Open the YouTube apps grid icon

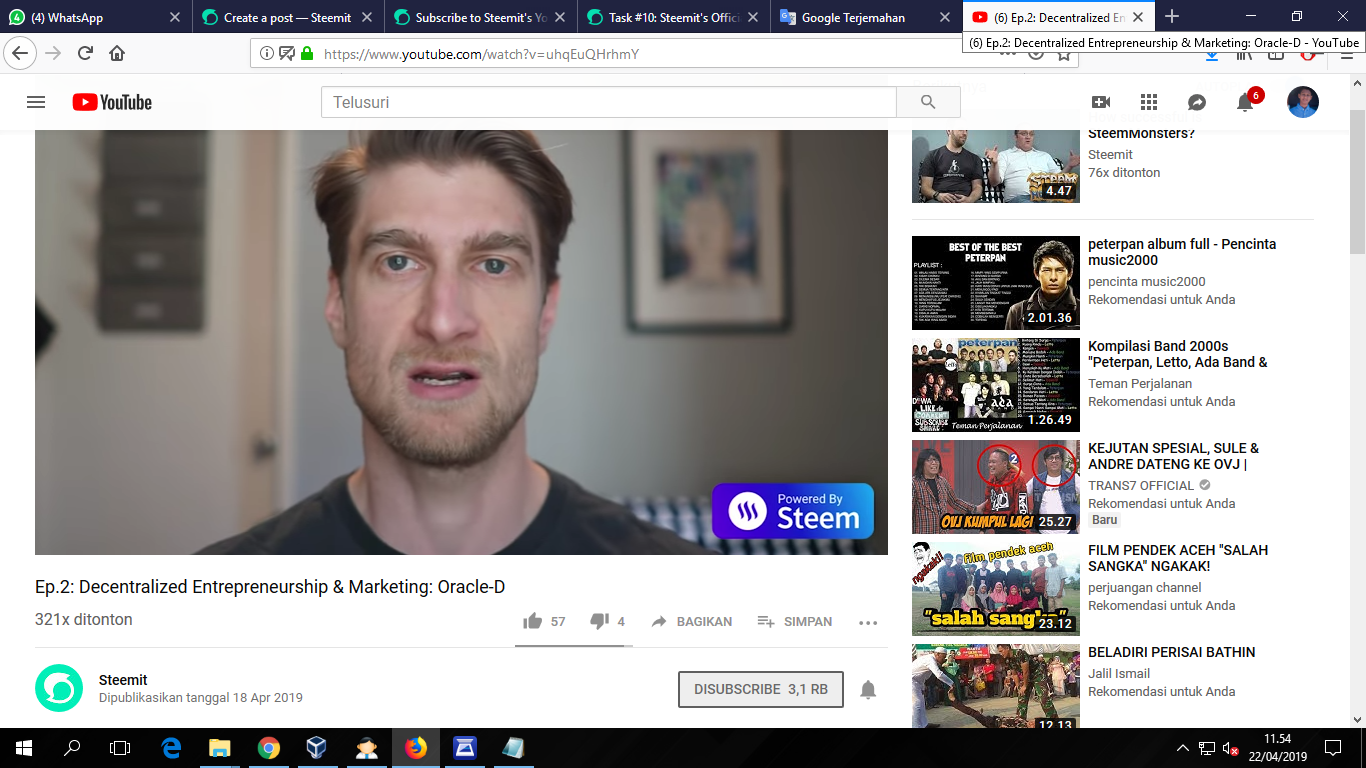(1149, 102)
